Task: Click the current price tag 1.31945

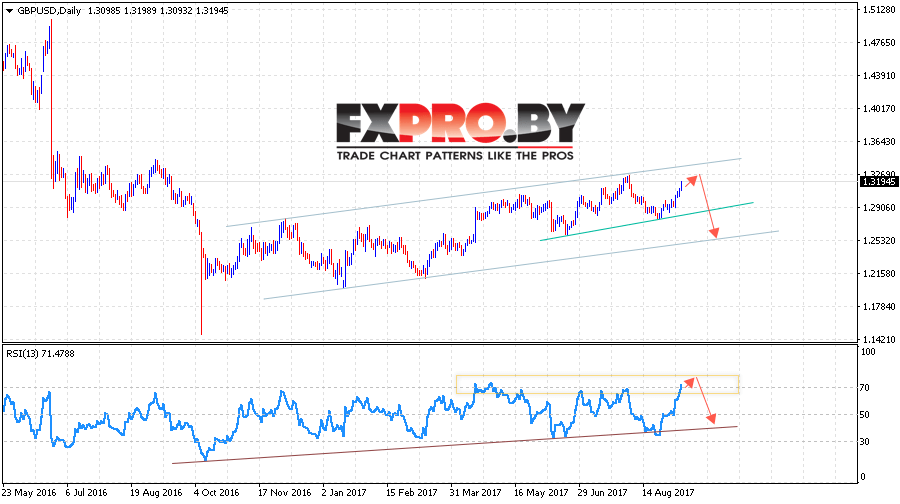Action: point(878,181)
